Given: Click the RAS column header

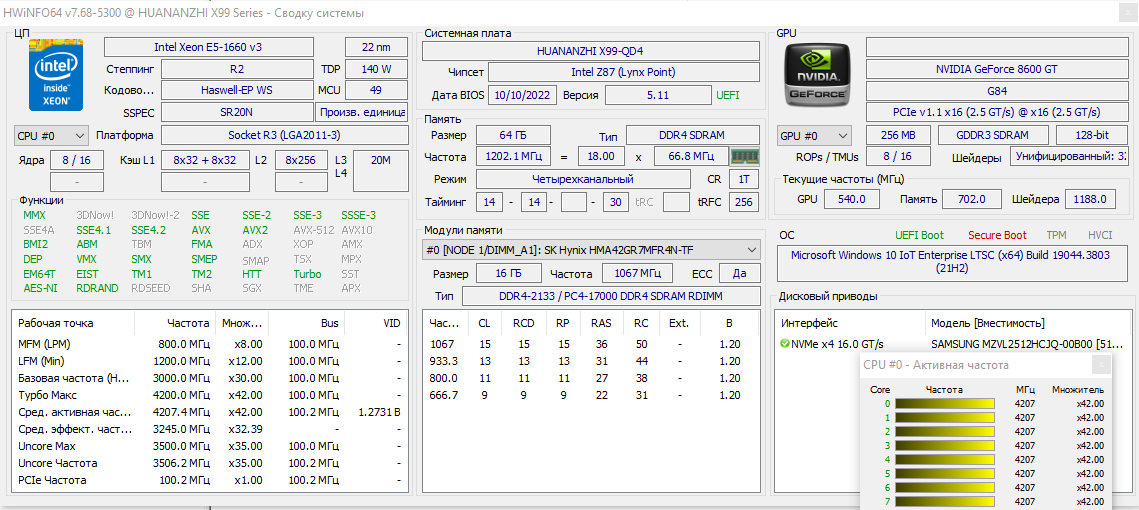Looking at the screenshot, I should coord(601,323).
